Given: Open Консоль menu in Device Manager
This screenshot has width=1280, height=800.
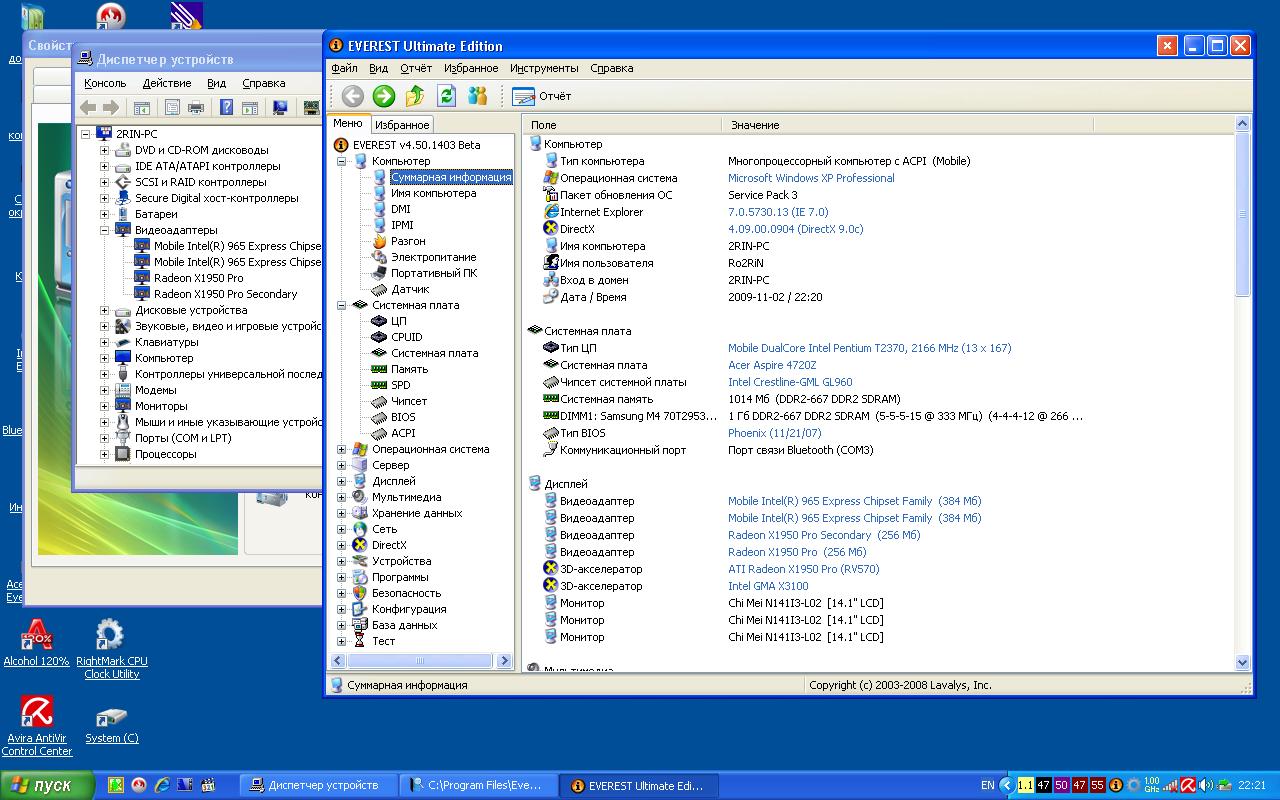Looking at the screenshot, I should coord(105,83).
